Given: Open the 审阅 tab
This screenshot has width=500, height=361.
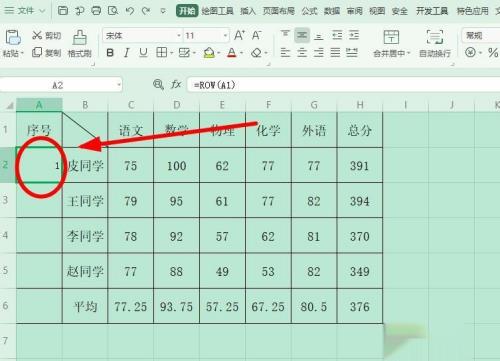Looking at the screenshot, I should [x=355, y=11].
